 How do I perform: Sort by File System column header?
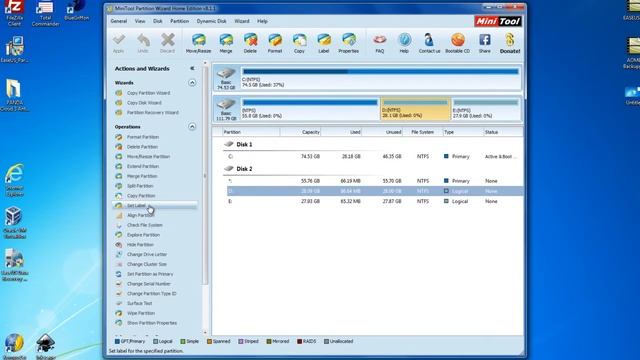[422, 132]
